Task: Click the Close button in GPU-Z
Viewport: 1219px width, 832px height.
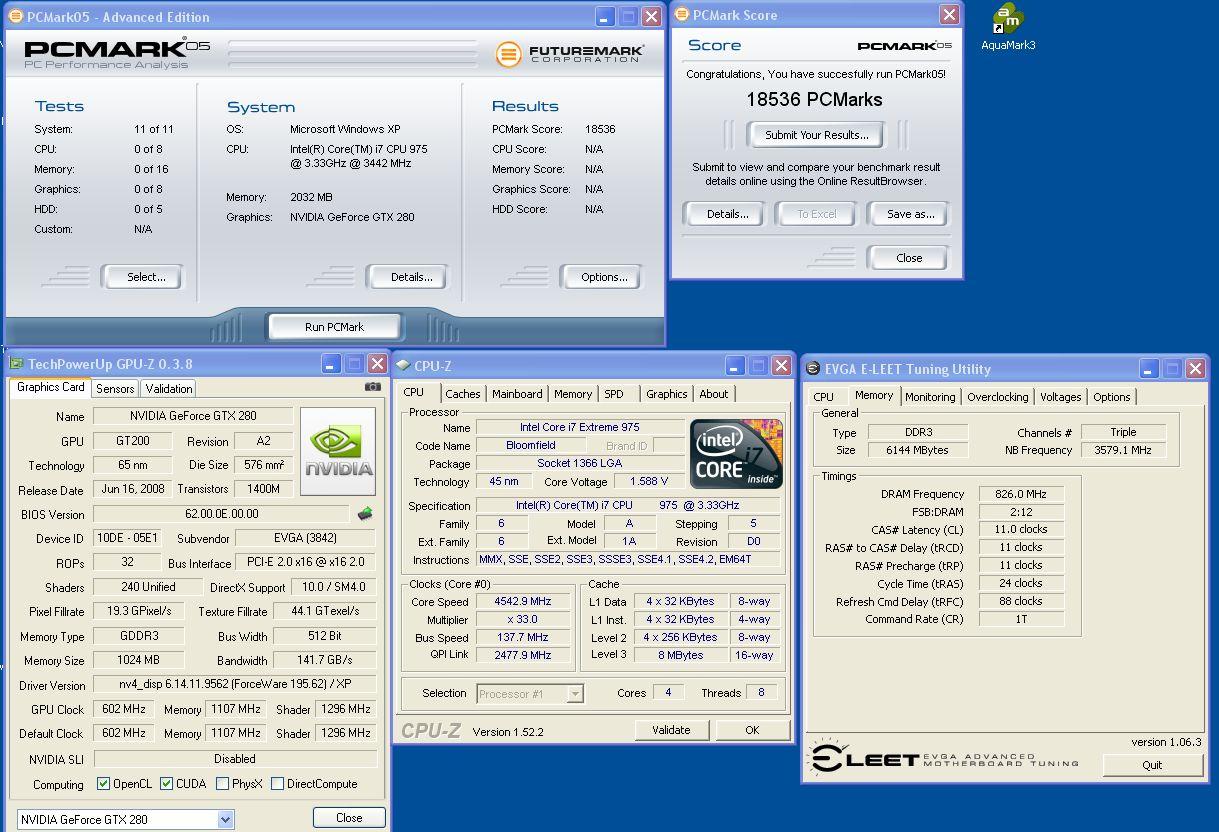Action: pos(349,817)
